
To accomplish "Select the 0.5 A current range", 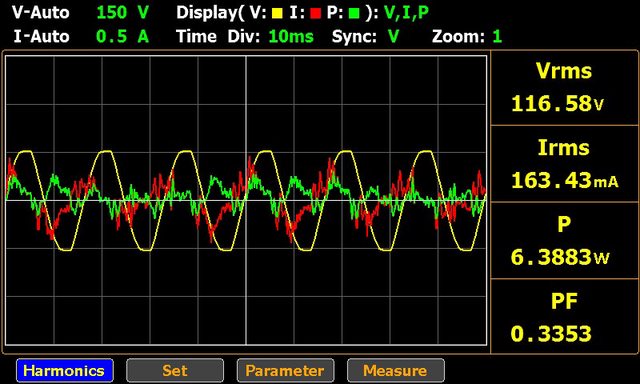I will coord(122,37).
